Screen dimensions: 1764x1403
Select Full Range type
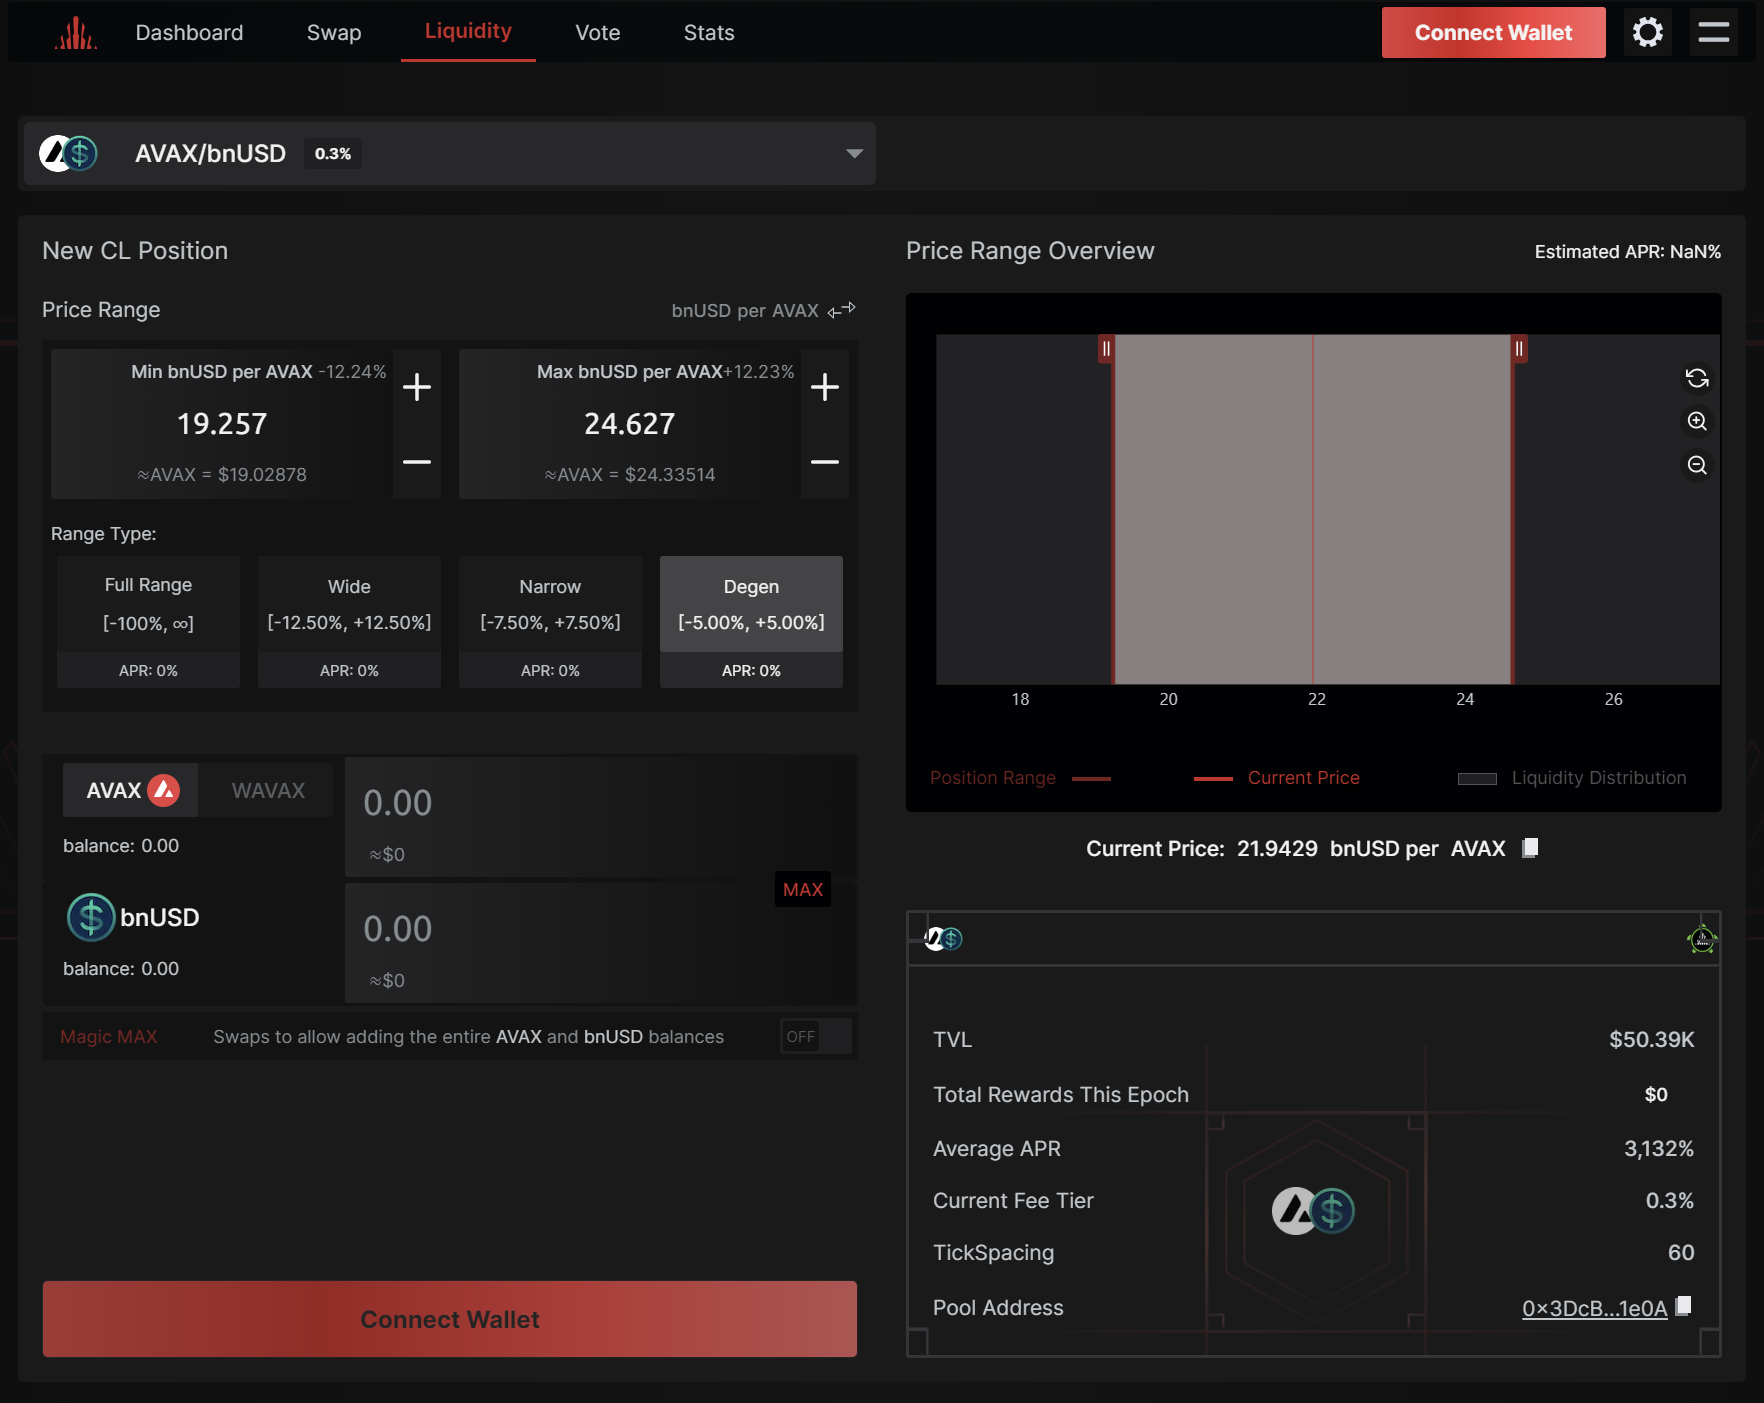tap(148, 622)
